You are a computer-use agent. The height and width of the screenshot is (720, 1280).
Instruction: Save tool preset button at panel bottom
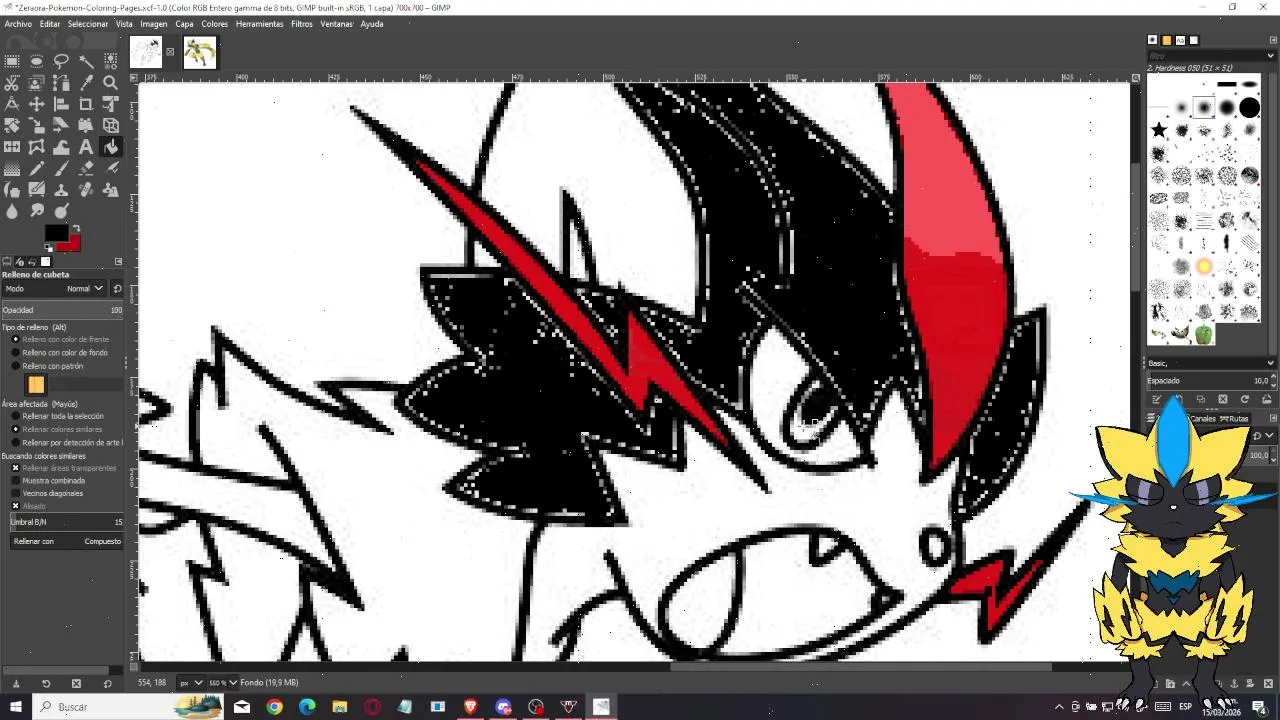click(15, 684)
